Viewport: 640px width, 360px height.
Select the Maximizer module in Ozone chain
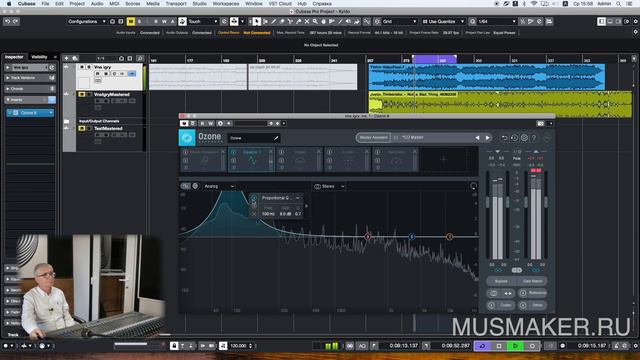[395, 160]
